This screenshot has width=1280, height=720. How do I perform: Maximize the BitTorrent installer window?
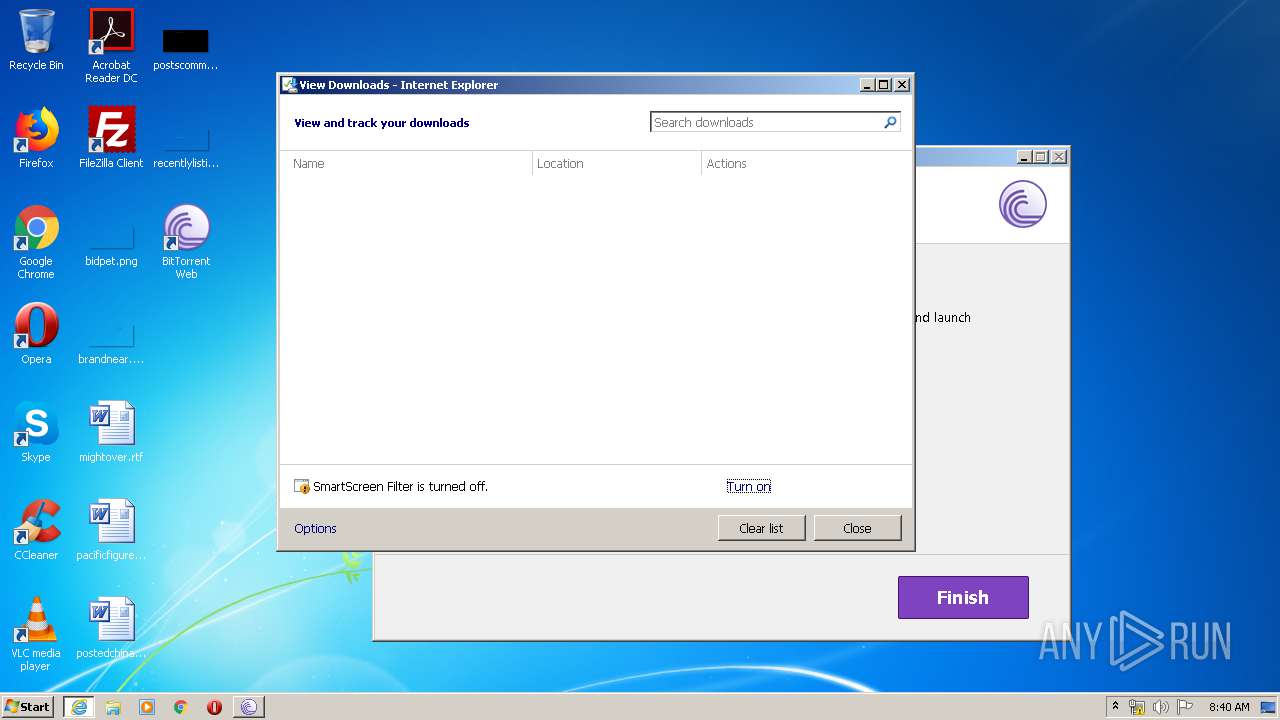pyautogui.click(x=1041, y=157)
